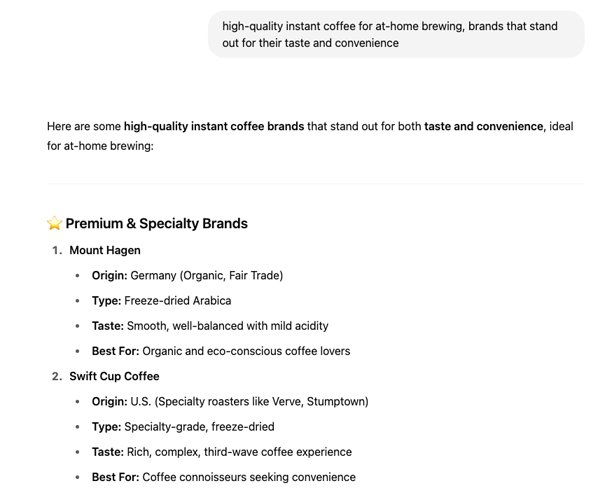The height and width of the screenshot is (496, 598).
Task: Click the 'Rich, complex, third-wave coffee experience' line
Action: coord(222,452)
